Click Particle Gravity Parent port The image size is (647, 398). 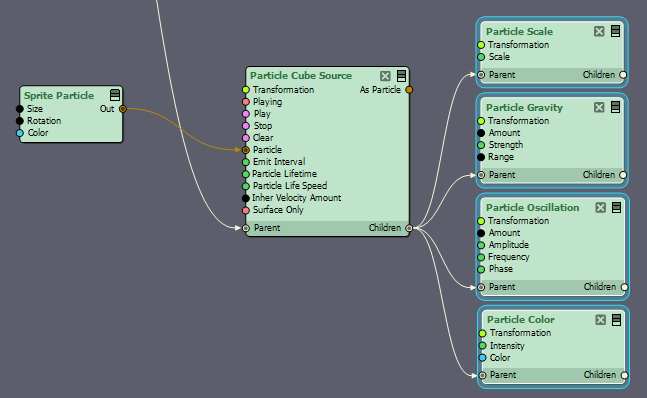click(481, 175)
